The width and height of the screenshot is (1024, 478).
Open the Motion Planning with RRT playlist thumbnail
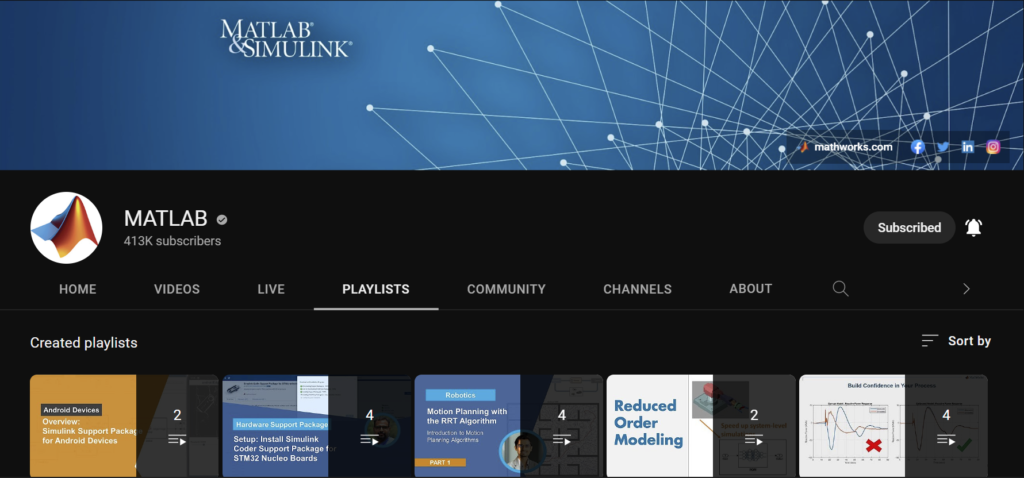coord(508,426)
